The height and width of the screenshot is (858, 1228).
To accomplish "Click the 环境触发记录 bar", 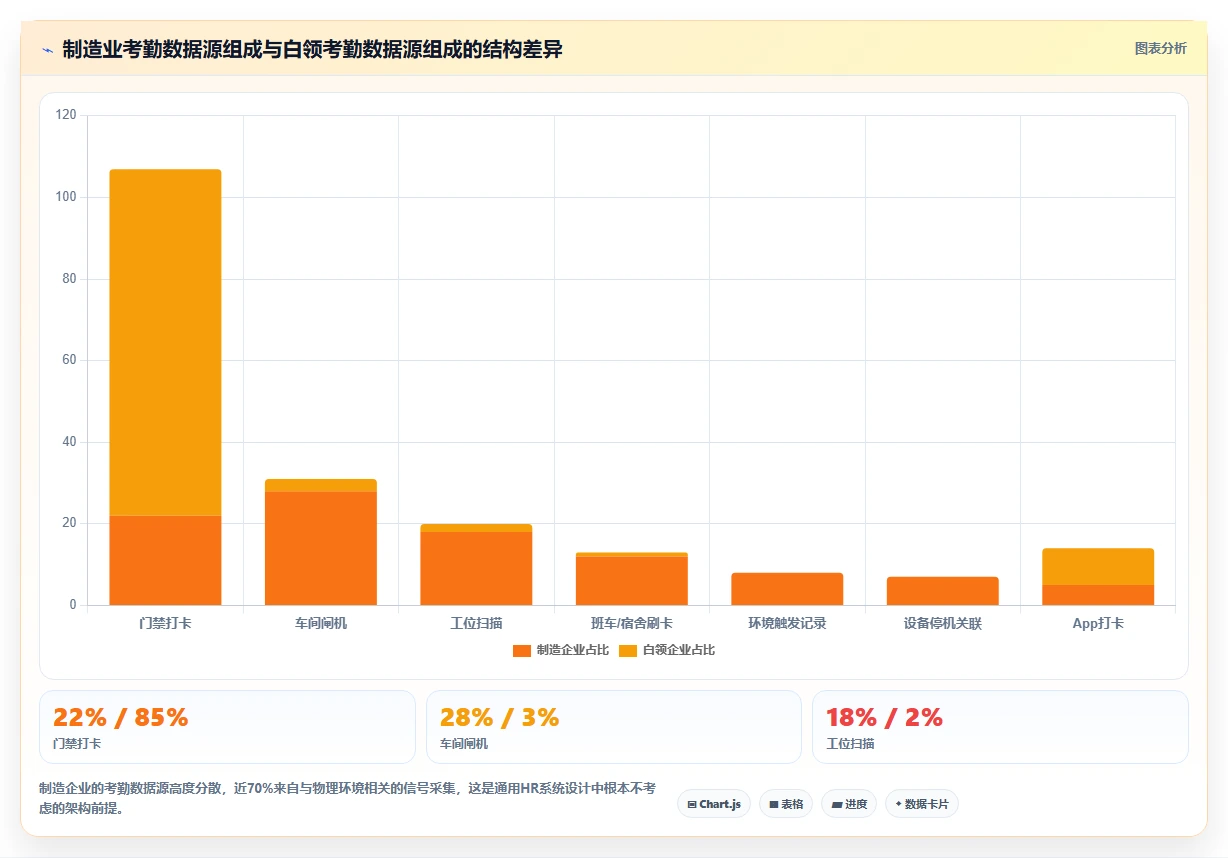I will (x=787, y=589).
